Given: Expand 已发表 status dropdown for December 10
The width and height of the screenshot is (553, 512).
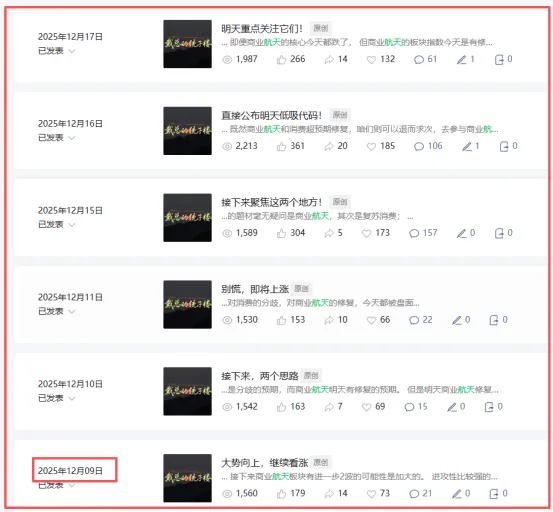Looking at the screenshot, I should (72, 398).
